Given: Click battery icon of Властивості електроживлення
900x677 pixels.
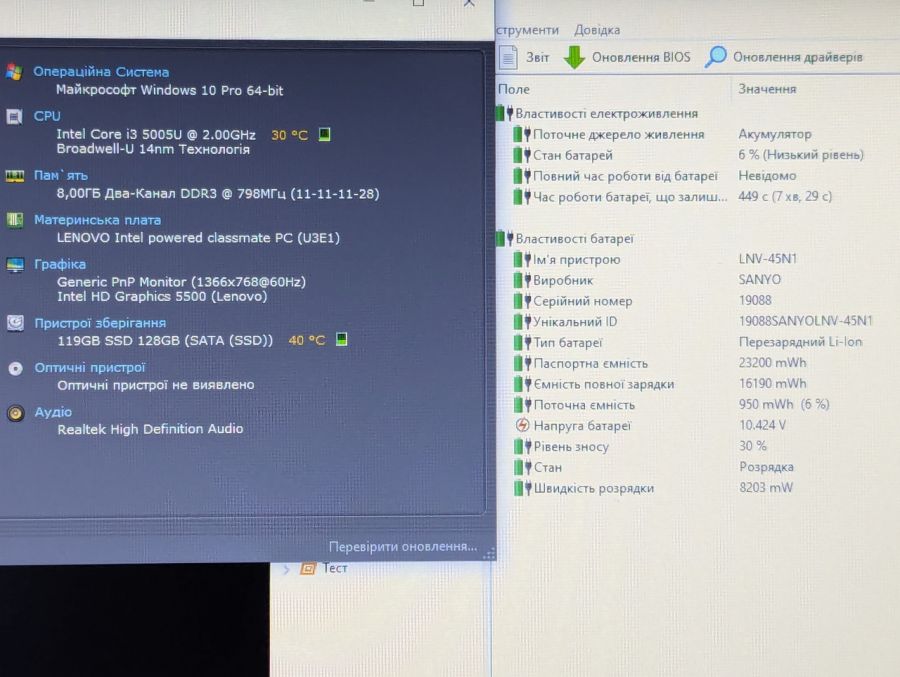Looking at the screenshot, I should tap(504, 113).
